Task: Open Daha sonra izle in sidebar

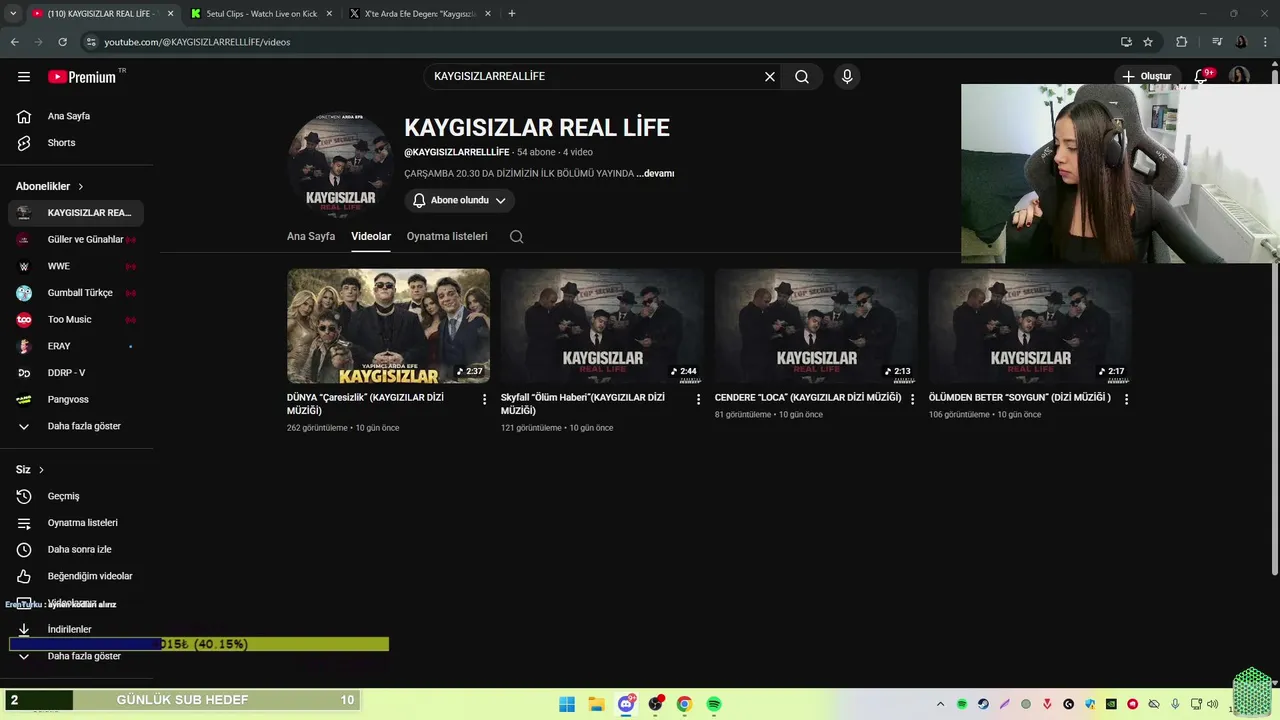Action: pyautogui.click(x=76, y=550)
